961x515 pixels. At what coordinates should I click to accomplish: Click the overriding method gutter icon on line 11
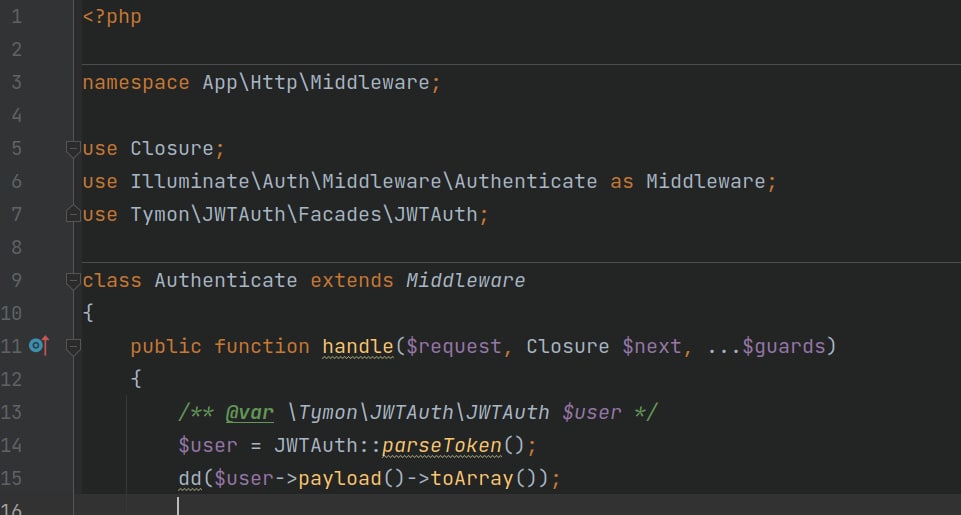coord(39,346)
